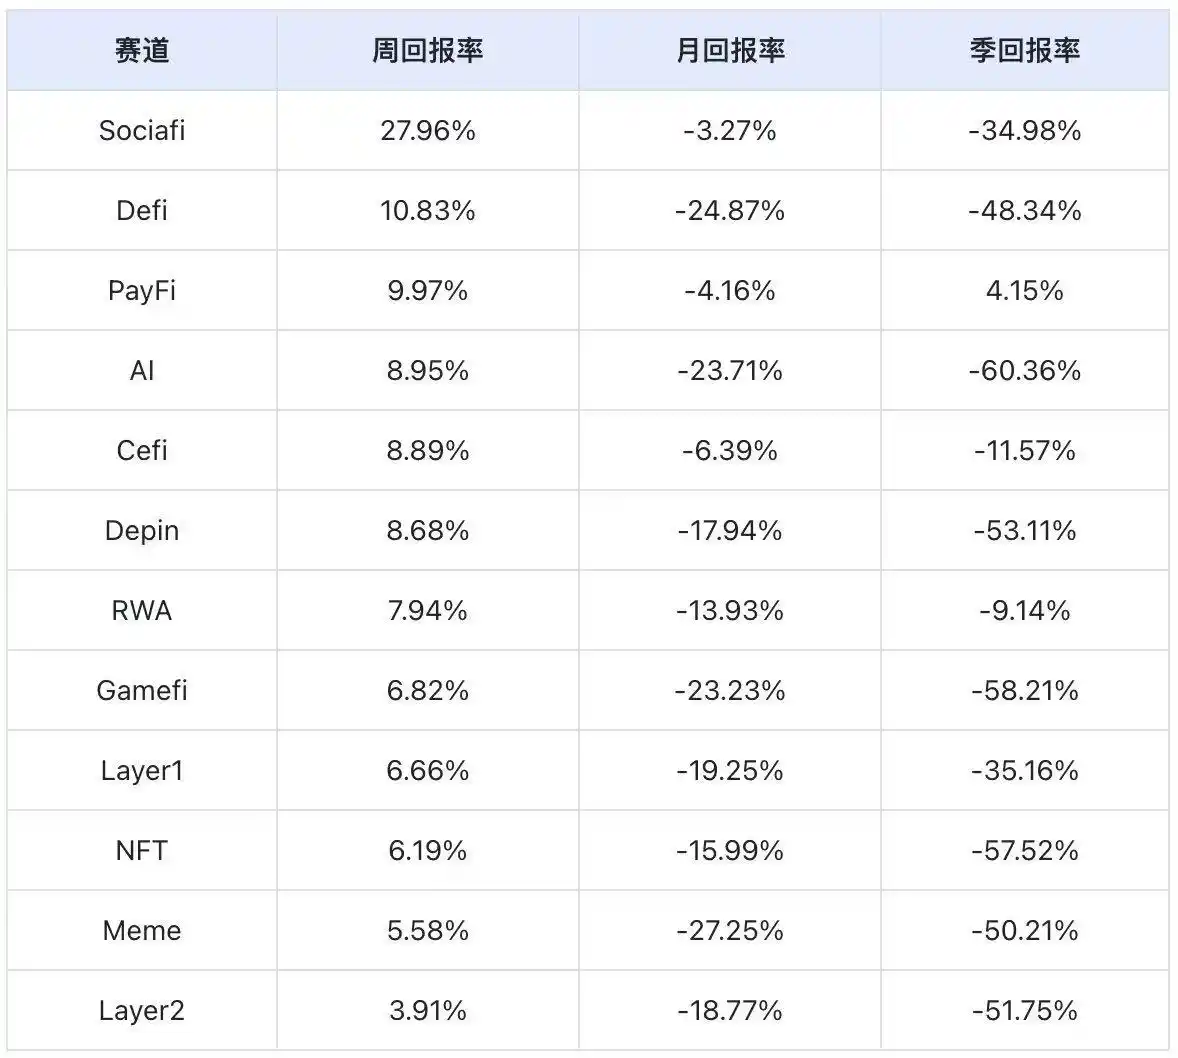The height and width of the screenshot is (1058, 1178).
Task: Select the Depin sector cell
Action: (x=142, y=530)
